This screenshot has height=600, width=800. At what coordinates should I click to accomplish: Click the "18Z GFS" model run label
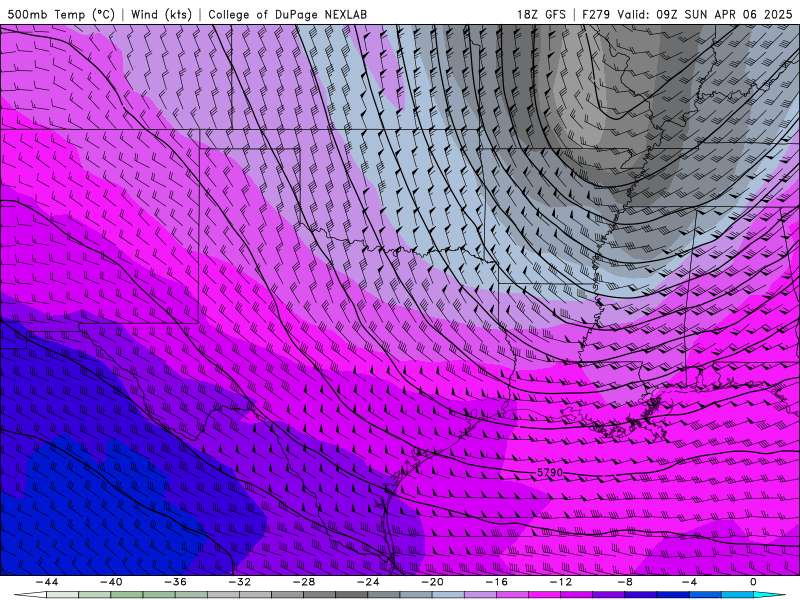[541, 14]
